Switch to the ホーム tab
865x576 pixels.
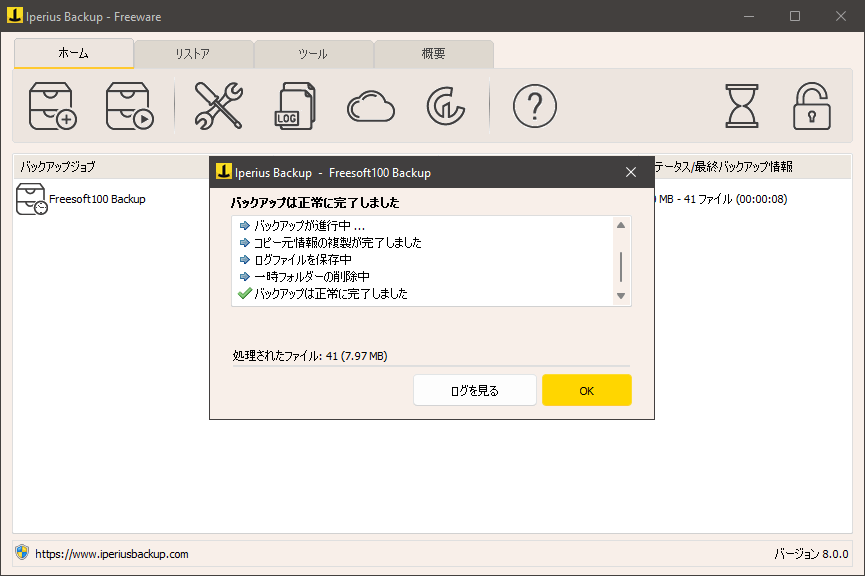point(73,54)
